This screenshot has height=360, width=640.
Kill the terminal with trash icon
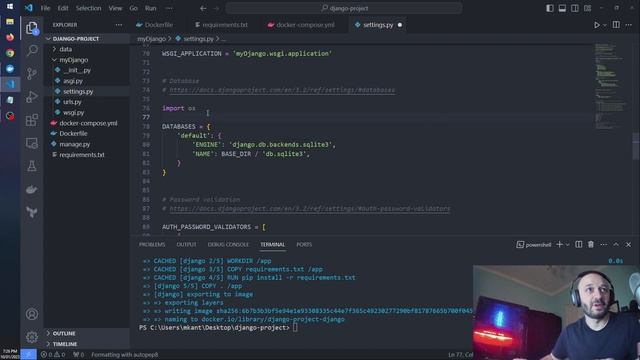[591, 244]
